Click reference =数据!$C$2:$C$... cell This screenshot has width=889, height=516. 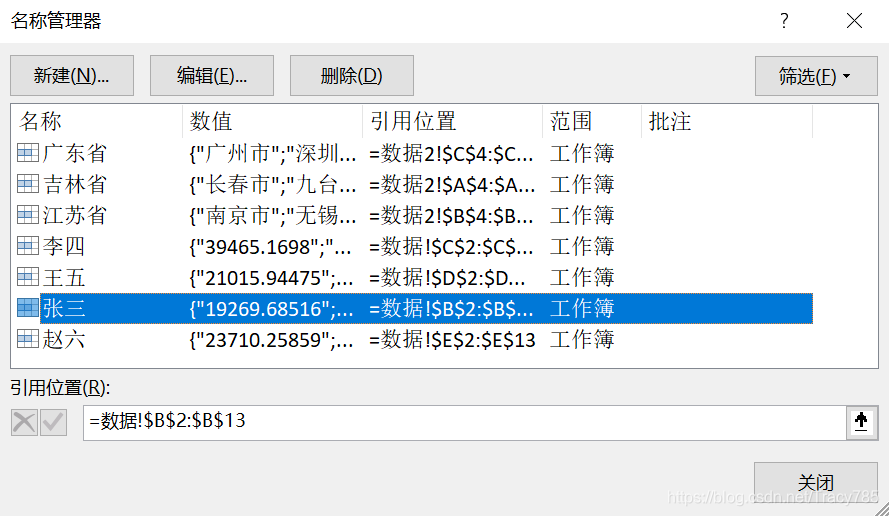tap(451, 247)
